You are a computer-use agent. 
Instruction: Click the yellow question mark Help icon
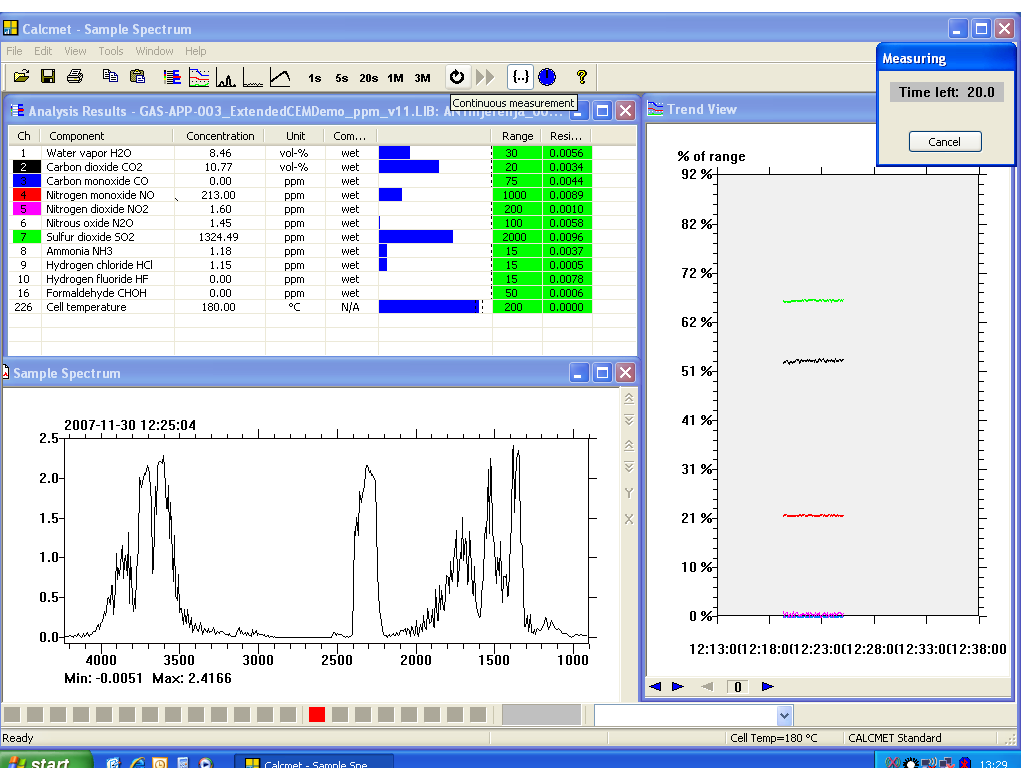pos(581,76)
